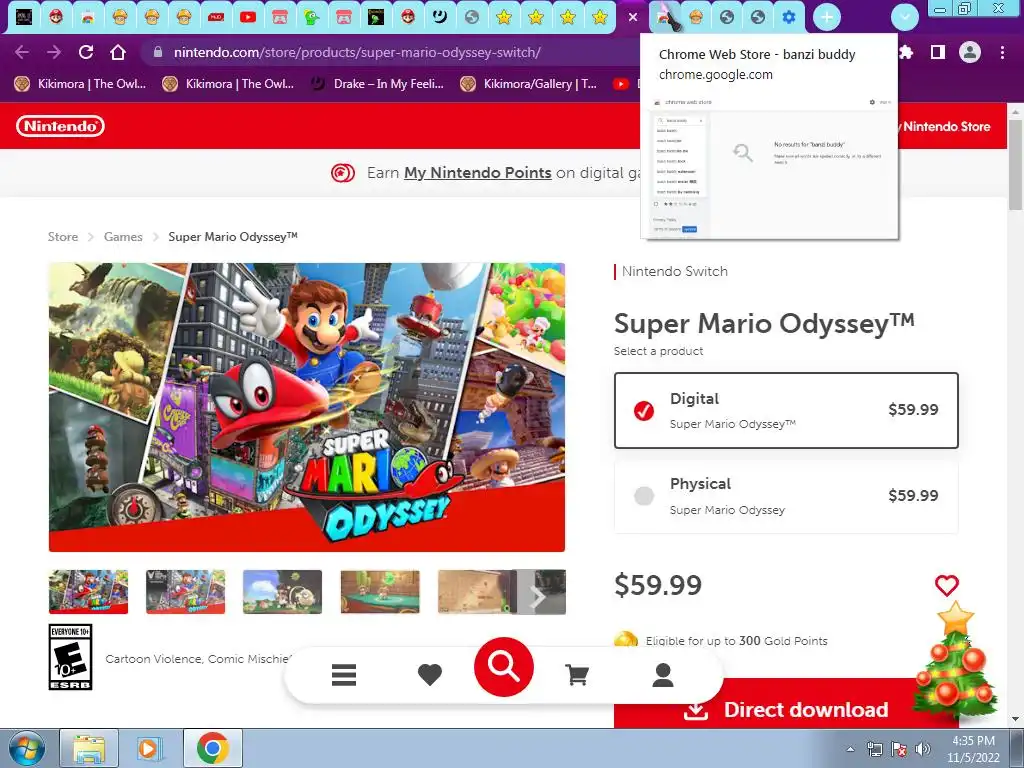Viewport: 1024px width, 768px height.
Task: Click the Nintendo logo in the header
Action: pyautogui.click(x=60, y=126)
